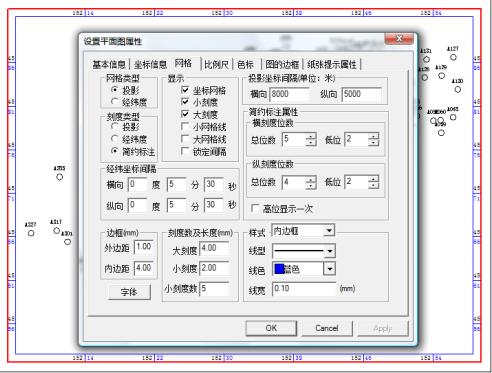Go to the 图的边框 tab
The width and height of the screenshot is (492, 373).
tap(282, 64)
